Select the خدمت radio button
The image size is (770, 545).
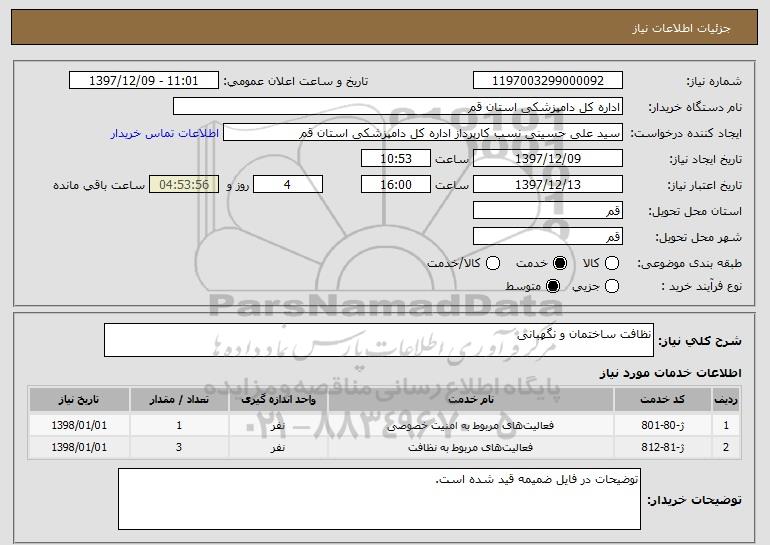click(559, 263)
